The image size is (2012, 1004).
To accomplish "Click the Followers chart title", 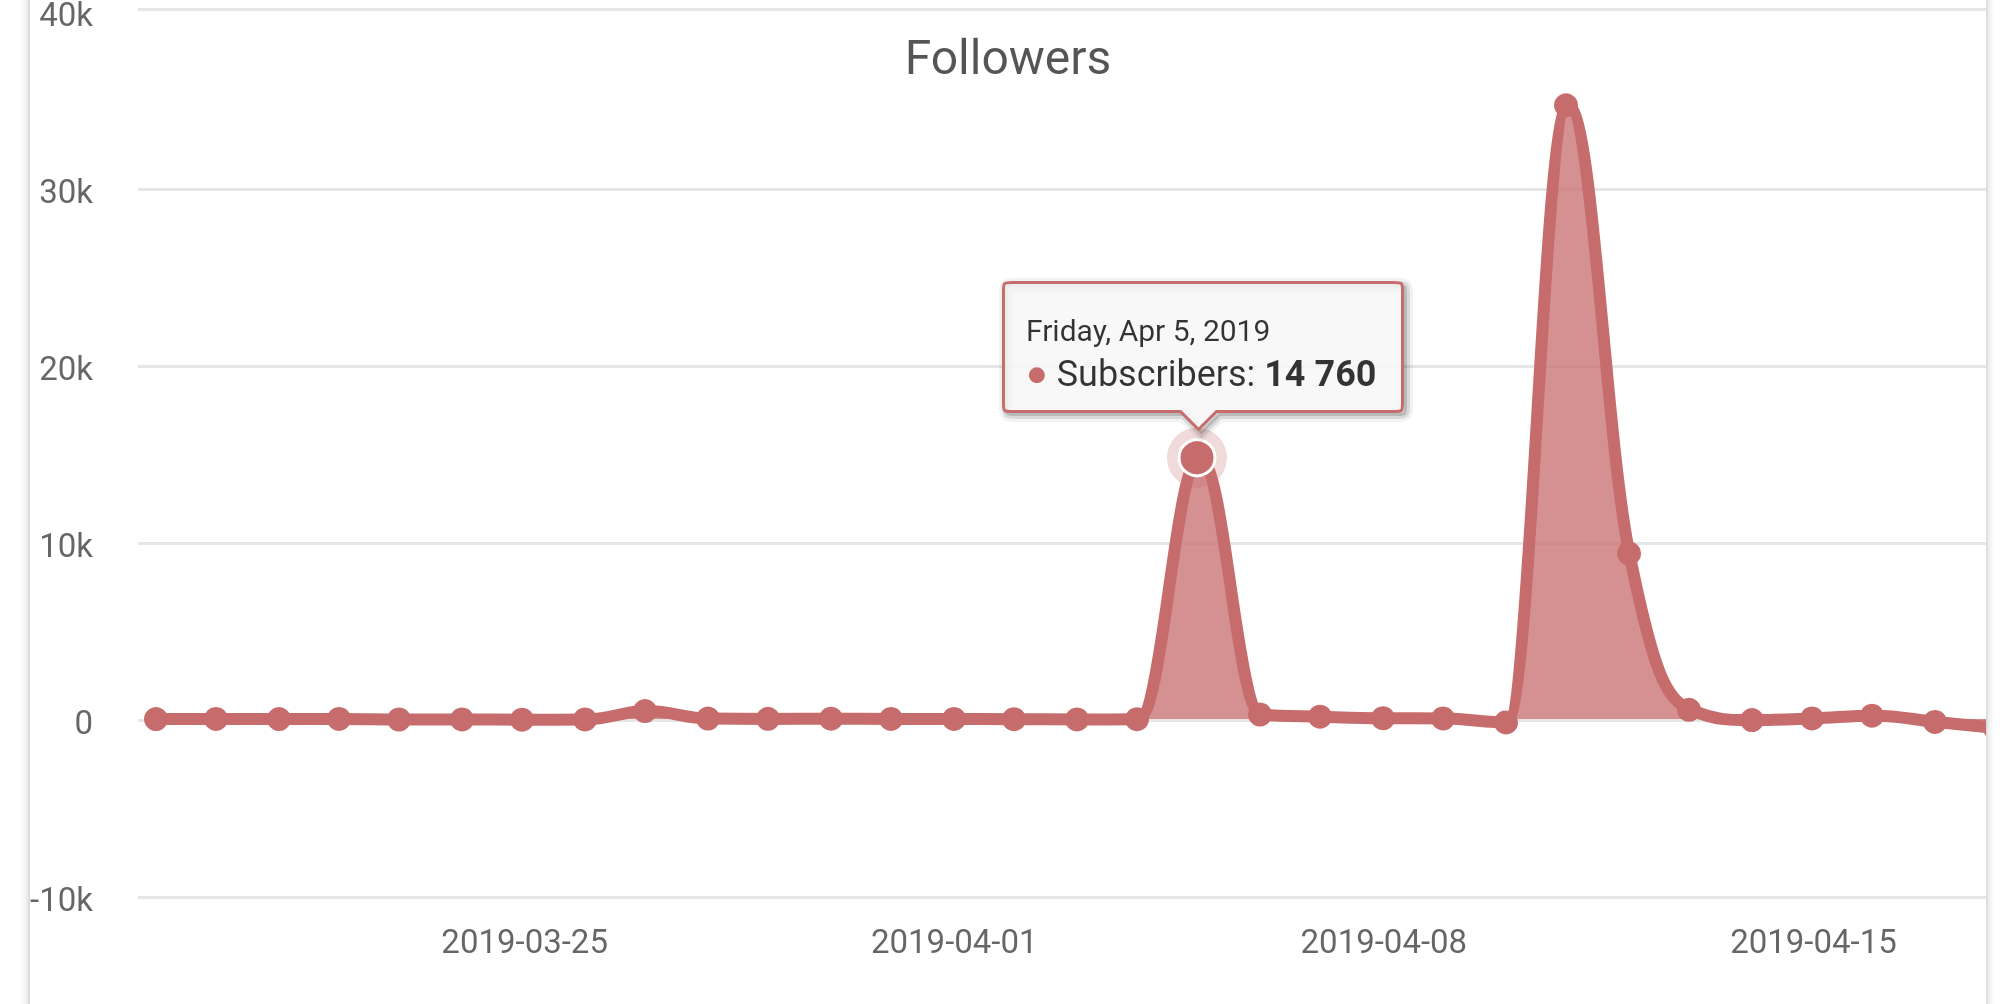I will pyautogui.click(x=1007, y=58).
